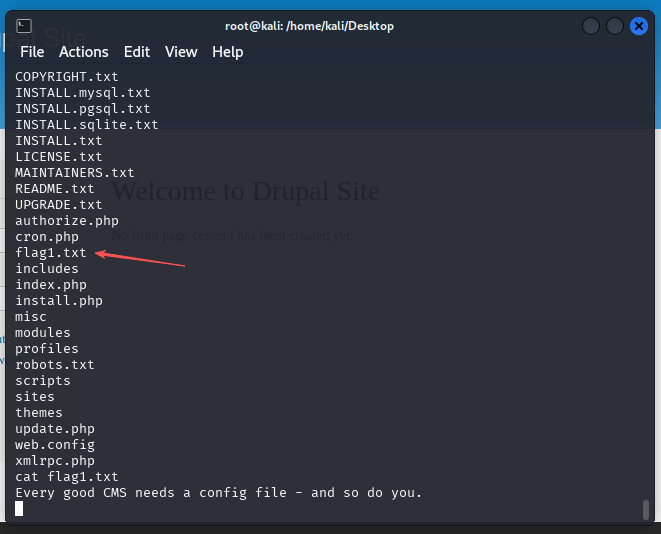
Task: Click the terminal cursor block on the last line
Action: pyautogui.click(x=19, y=509)
